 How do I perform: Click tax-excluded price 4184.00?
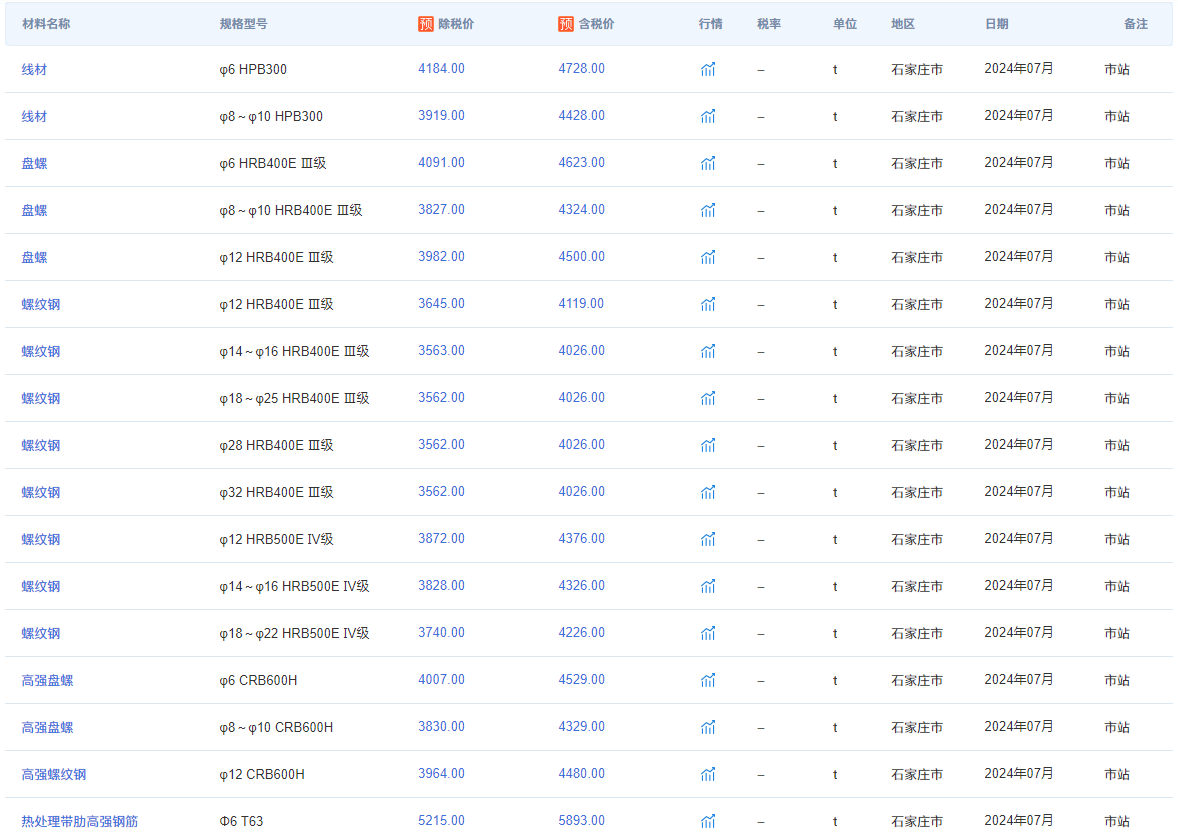[441, 69]
